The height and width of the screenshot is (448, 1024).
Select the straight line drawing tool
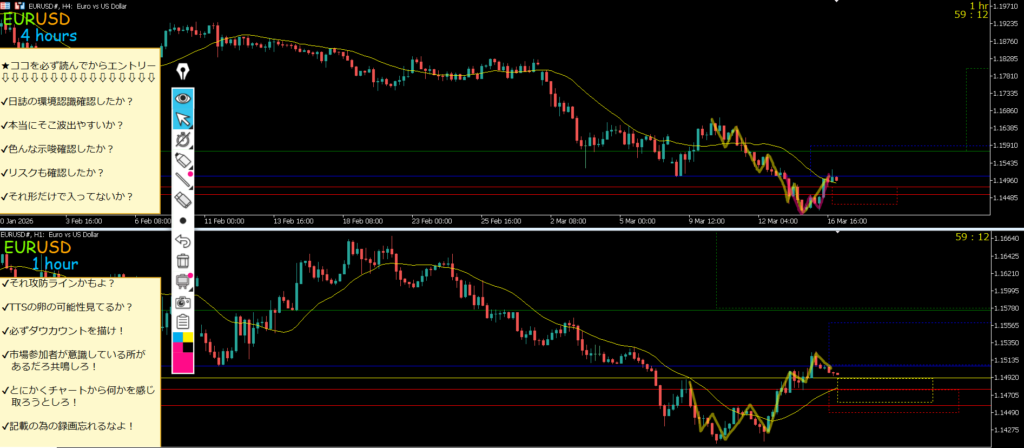coord(183,180)
